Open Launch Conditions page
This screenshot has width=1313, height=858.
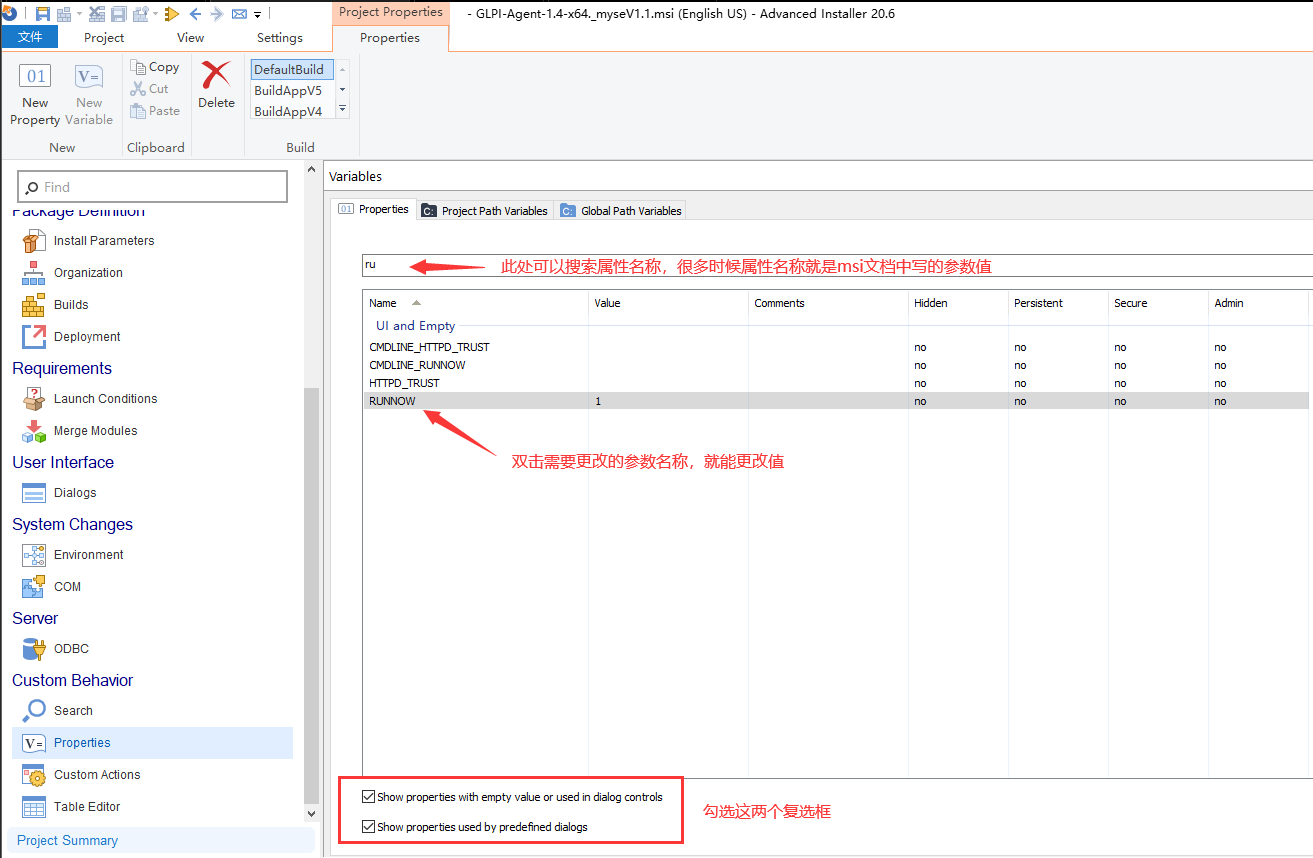[x=105, y=398]
